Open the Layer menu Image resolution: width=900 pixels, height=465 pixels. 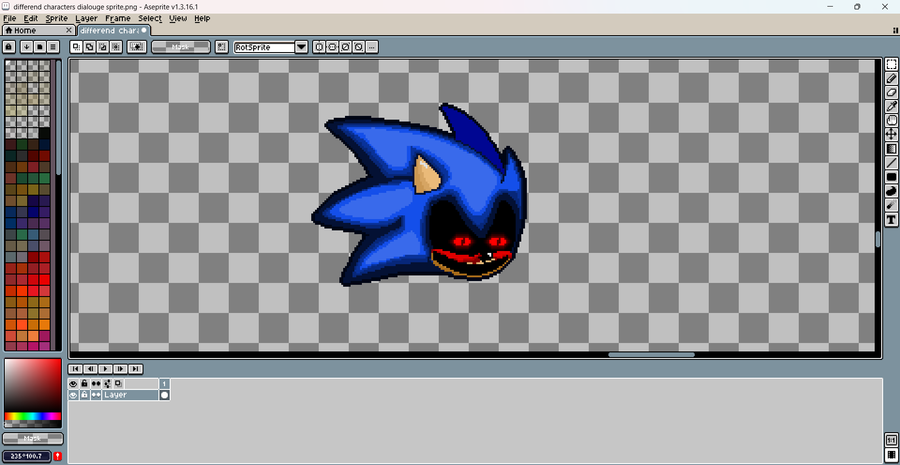[x=87, y=18]
